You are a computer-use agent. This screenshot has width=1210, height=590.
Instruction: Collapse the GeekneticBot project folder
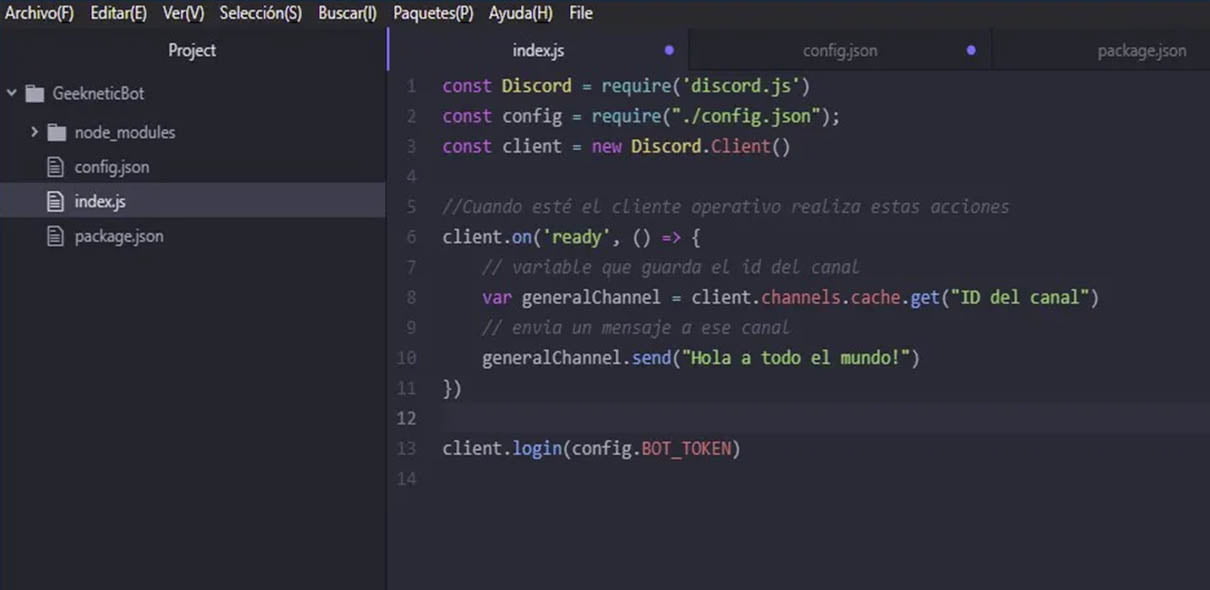point(11,92)
